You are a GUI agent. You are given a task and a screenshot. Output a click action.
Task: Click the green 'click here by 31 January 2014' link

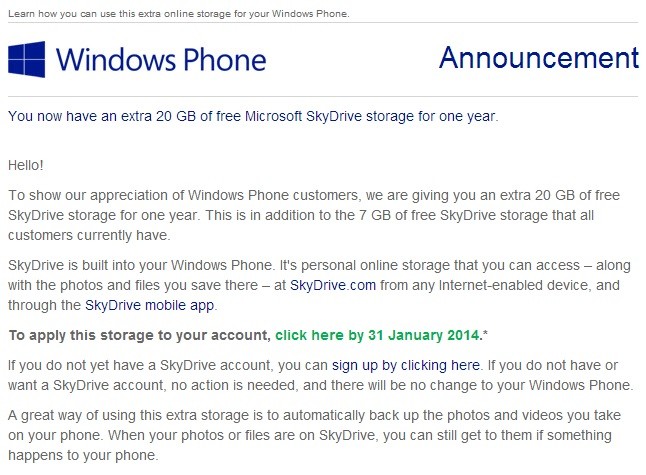coord(378,335)
